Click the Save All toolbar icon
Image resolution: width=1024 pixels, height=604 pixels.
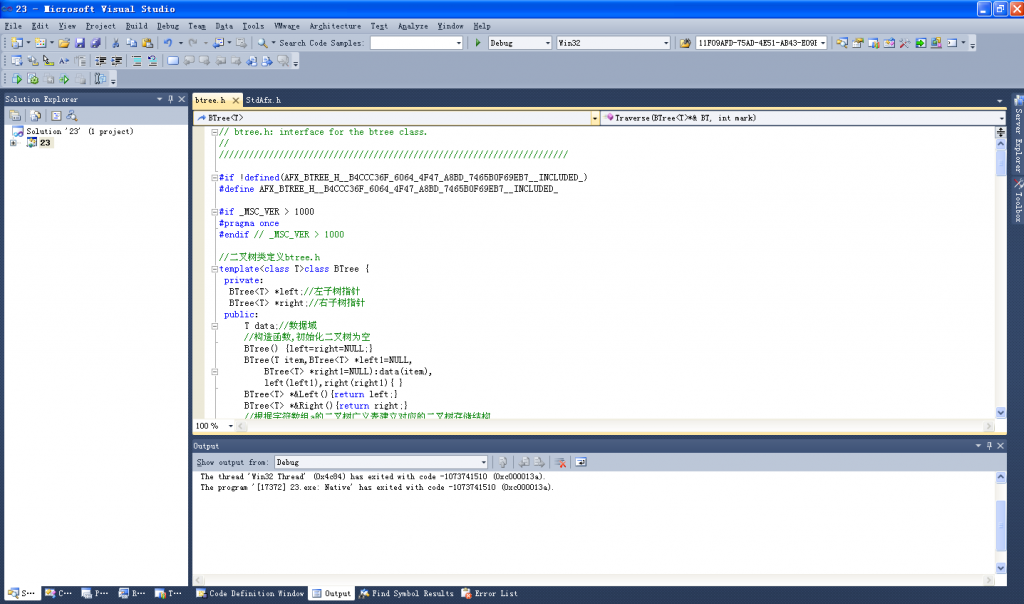95,43
